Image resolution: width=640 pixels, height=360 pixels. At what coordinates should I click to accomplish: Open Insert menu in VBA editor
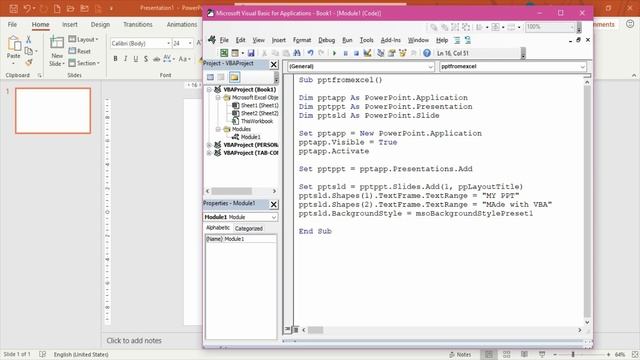tap(279, 40)
